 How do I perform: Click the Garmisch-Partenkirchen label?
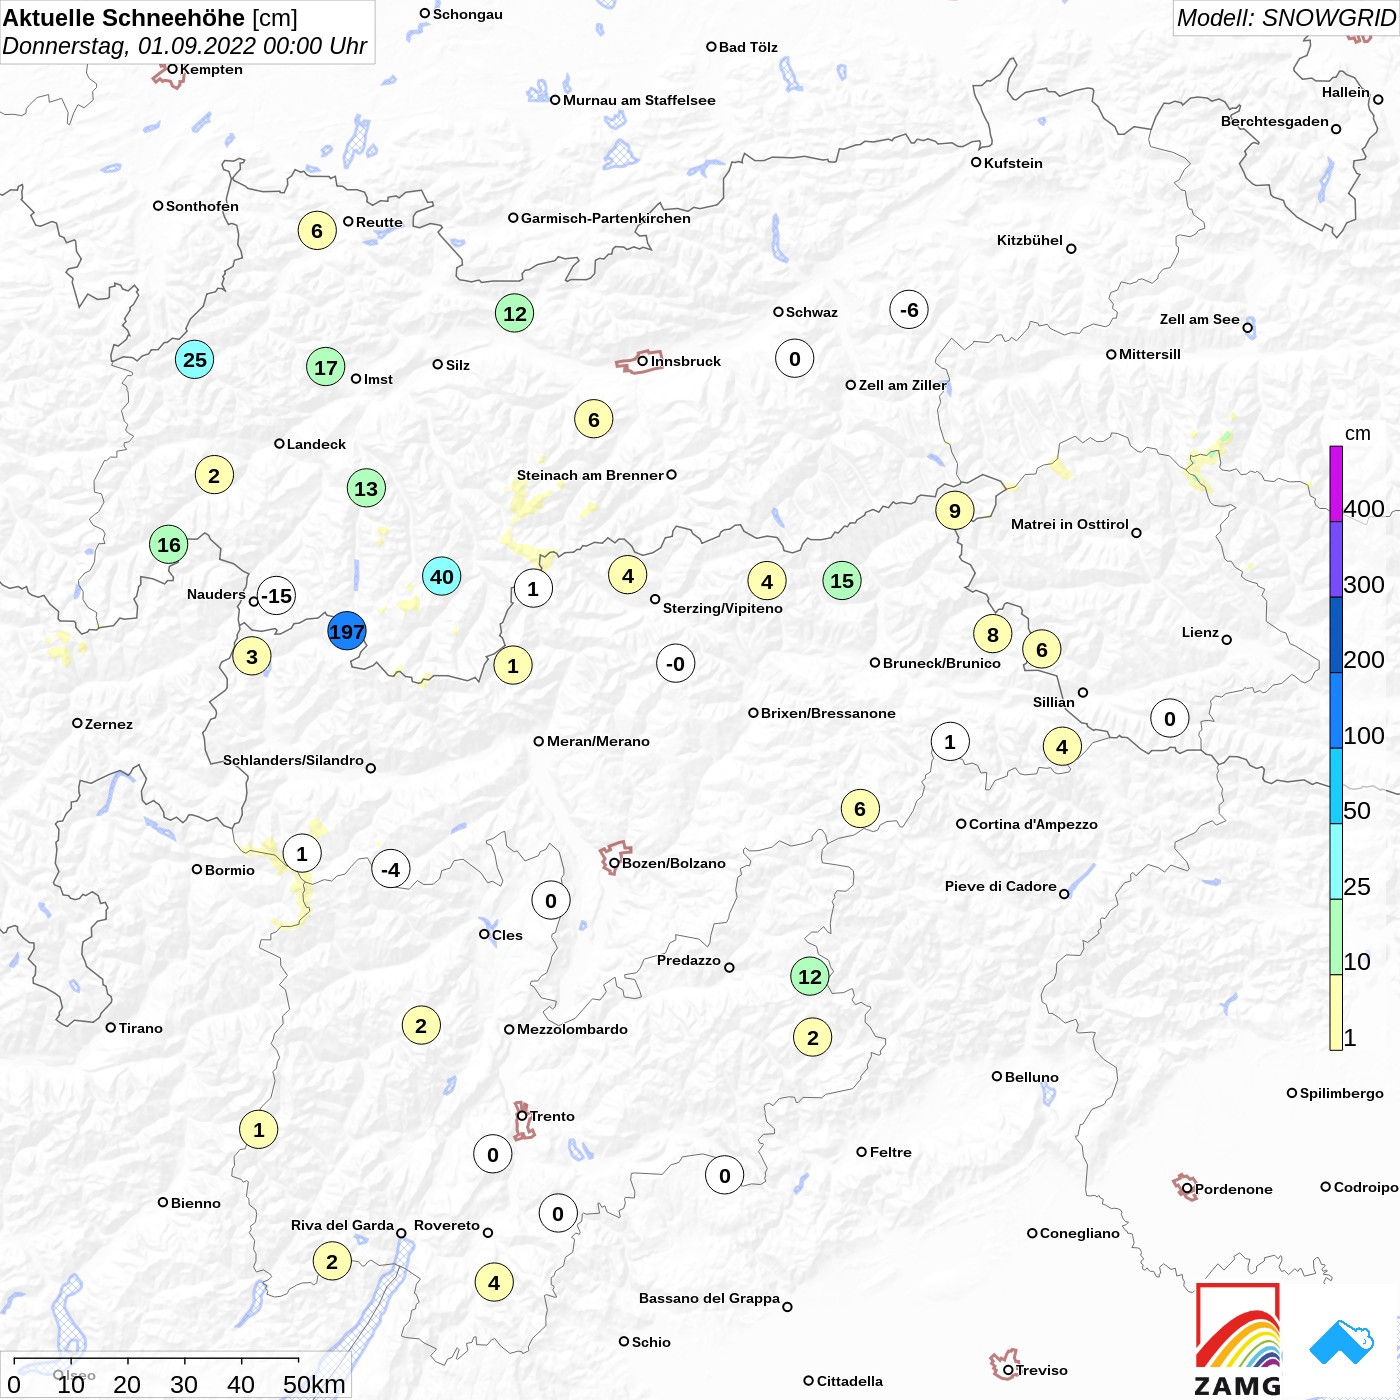606,218
